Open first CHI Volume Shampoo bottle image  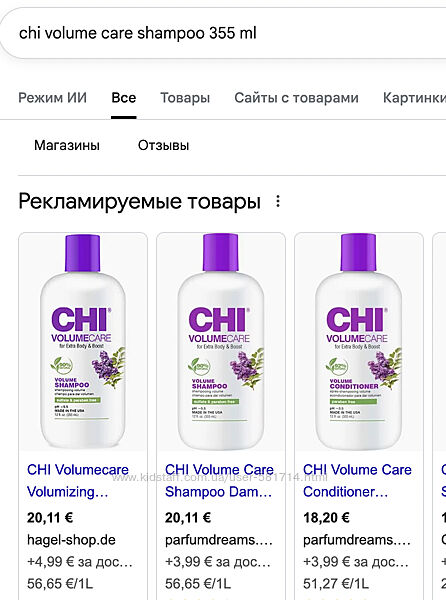point(83,342)
